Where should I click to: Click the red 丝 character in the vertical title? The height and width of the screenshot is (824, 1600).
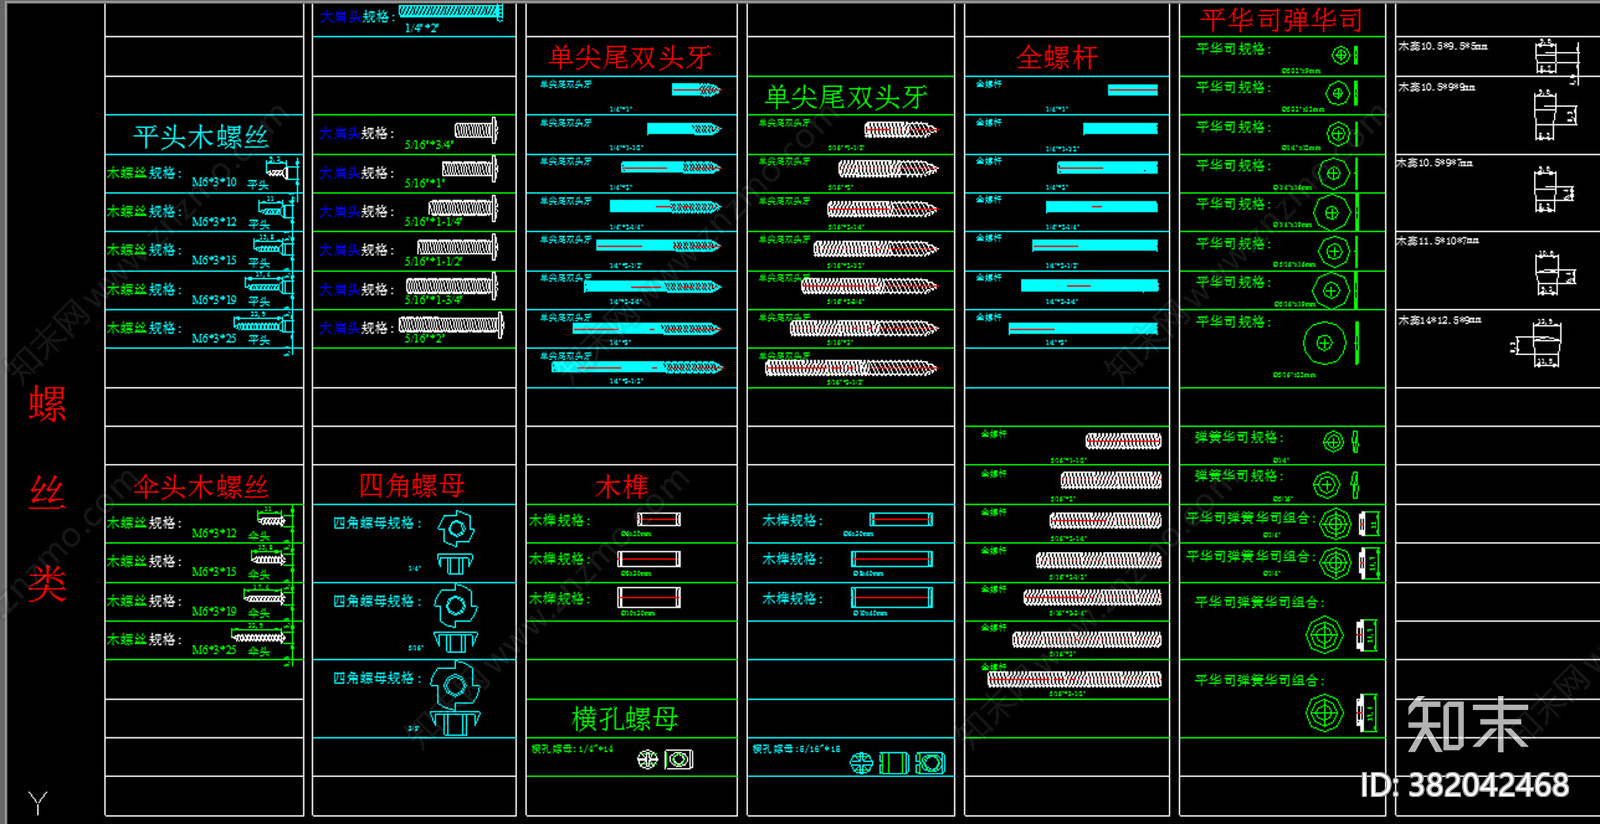[47, 493]
